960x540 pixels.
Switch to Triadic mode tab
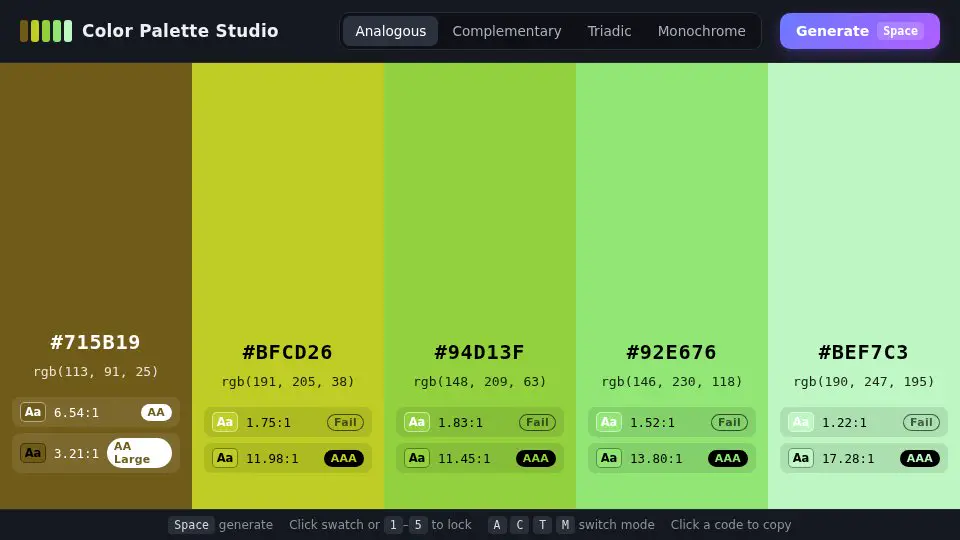pos(609,31)
